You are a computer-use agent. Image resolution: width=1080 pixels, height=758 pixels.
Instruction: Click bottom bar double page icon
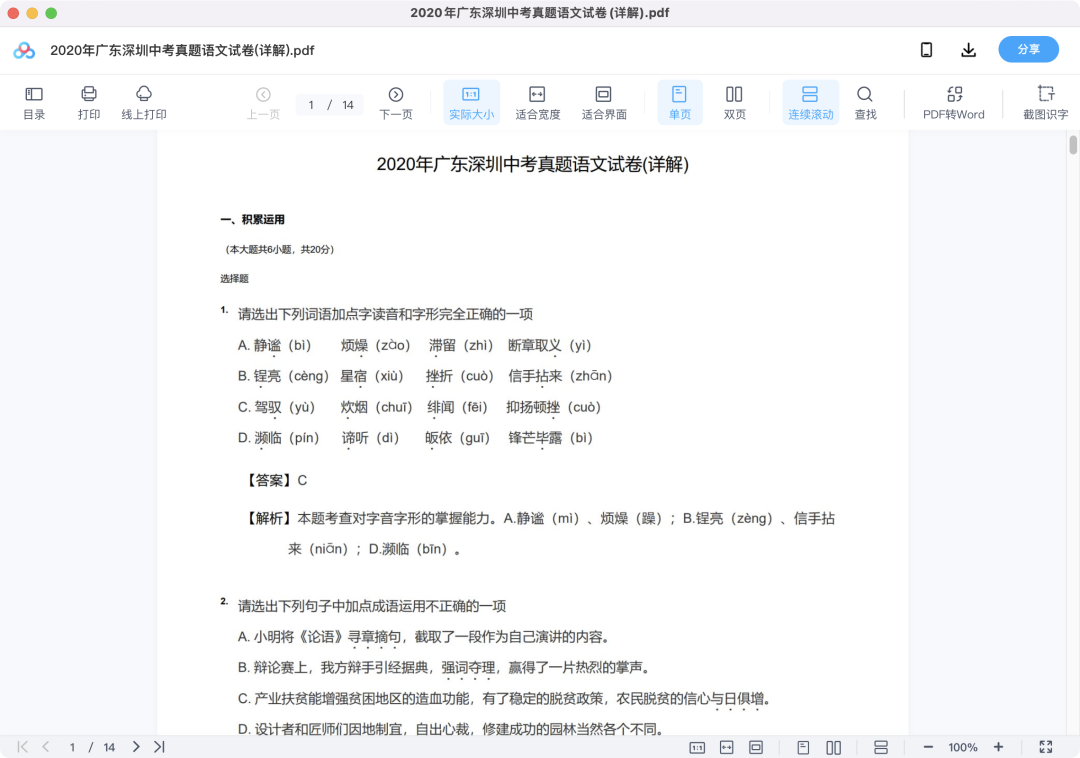click(x=833, y=748)
